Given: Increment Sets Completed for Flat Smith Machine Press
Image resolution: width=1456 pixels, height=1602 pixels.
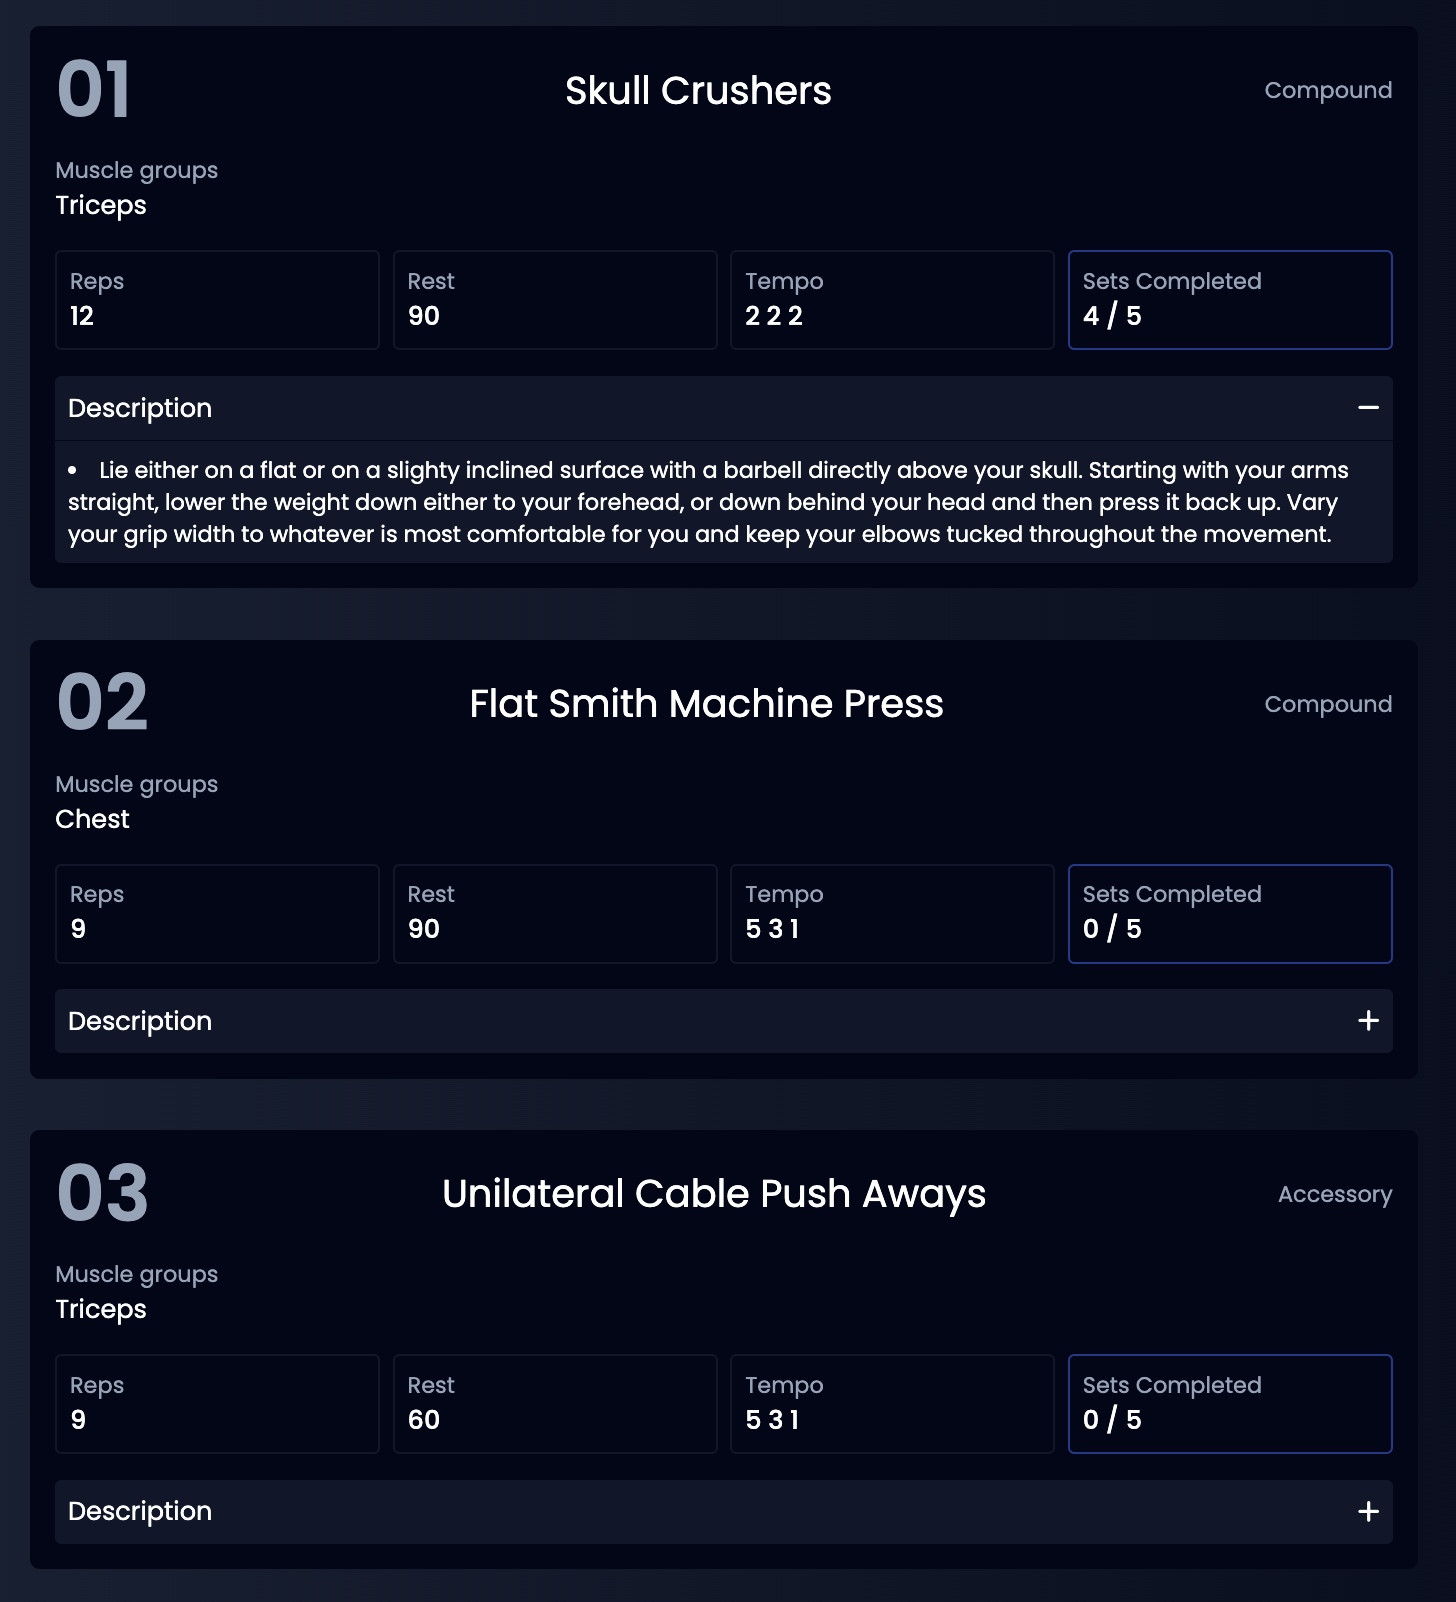Looking at the screenshot, I should click(x=1229, y=914).
